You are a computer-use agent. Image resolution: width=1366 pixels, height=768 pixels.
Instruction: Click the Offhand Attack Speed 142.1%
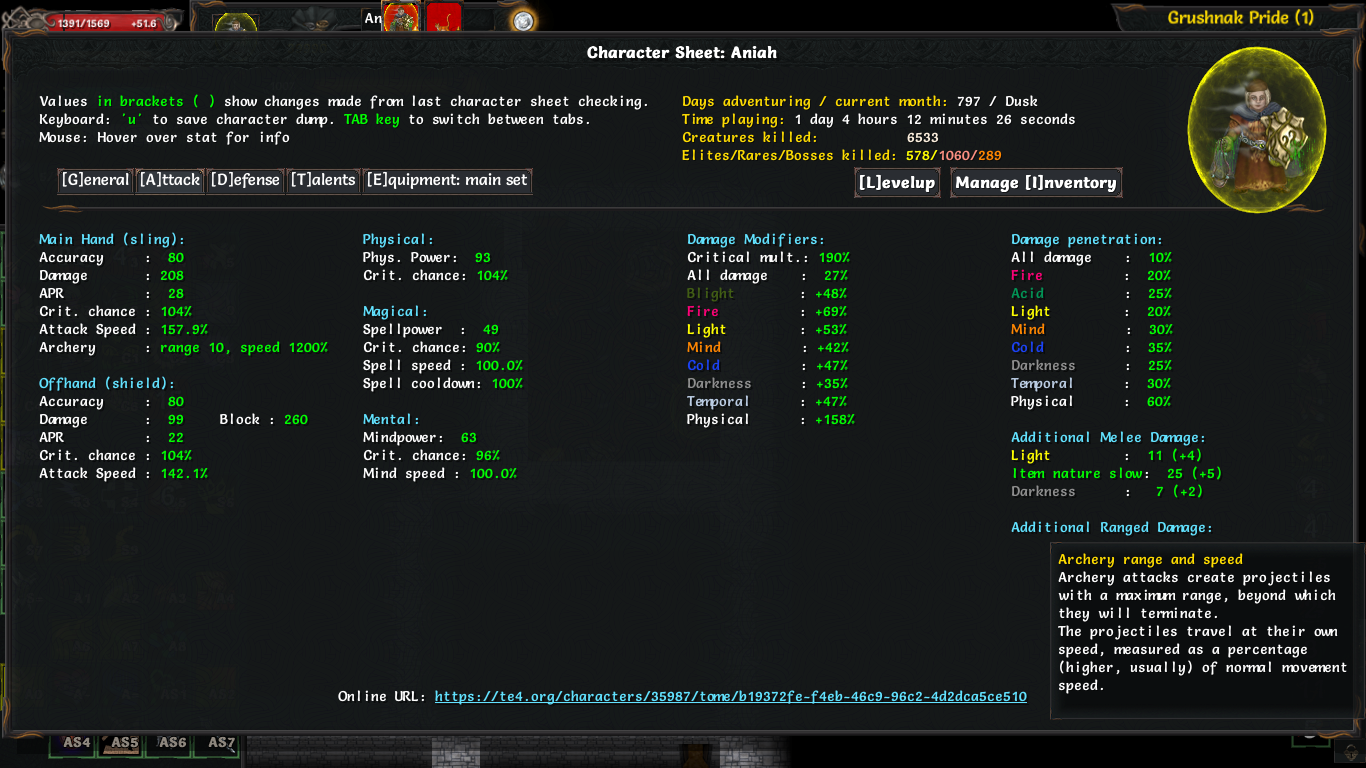tap(123, 473)
